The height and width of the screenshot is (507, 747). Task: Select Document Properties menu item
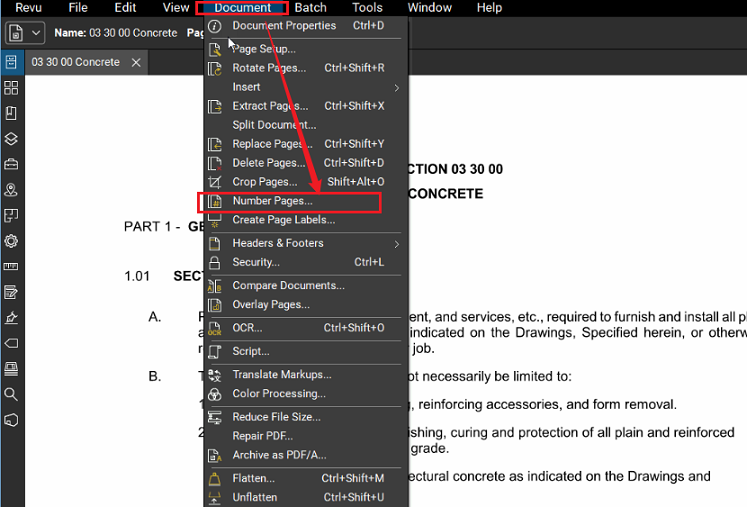(305, 26)
